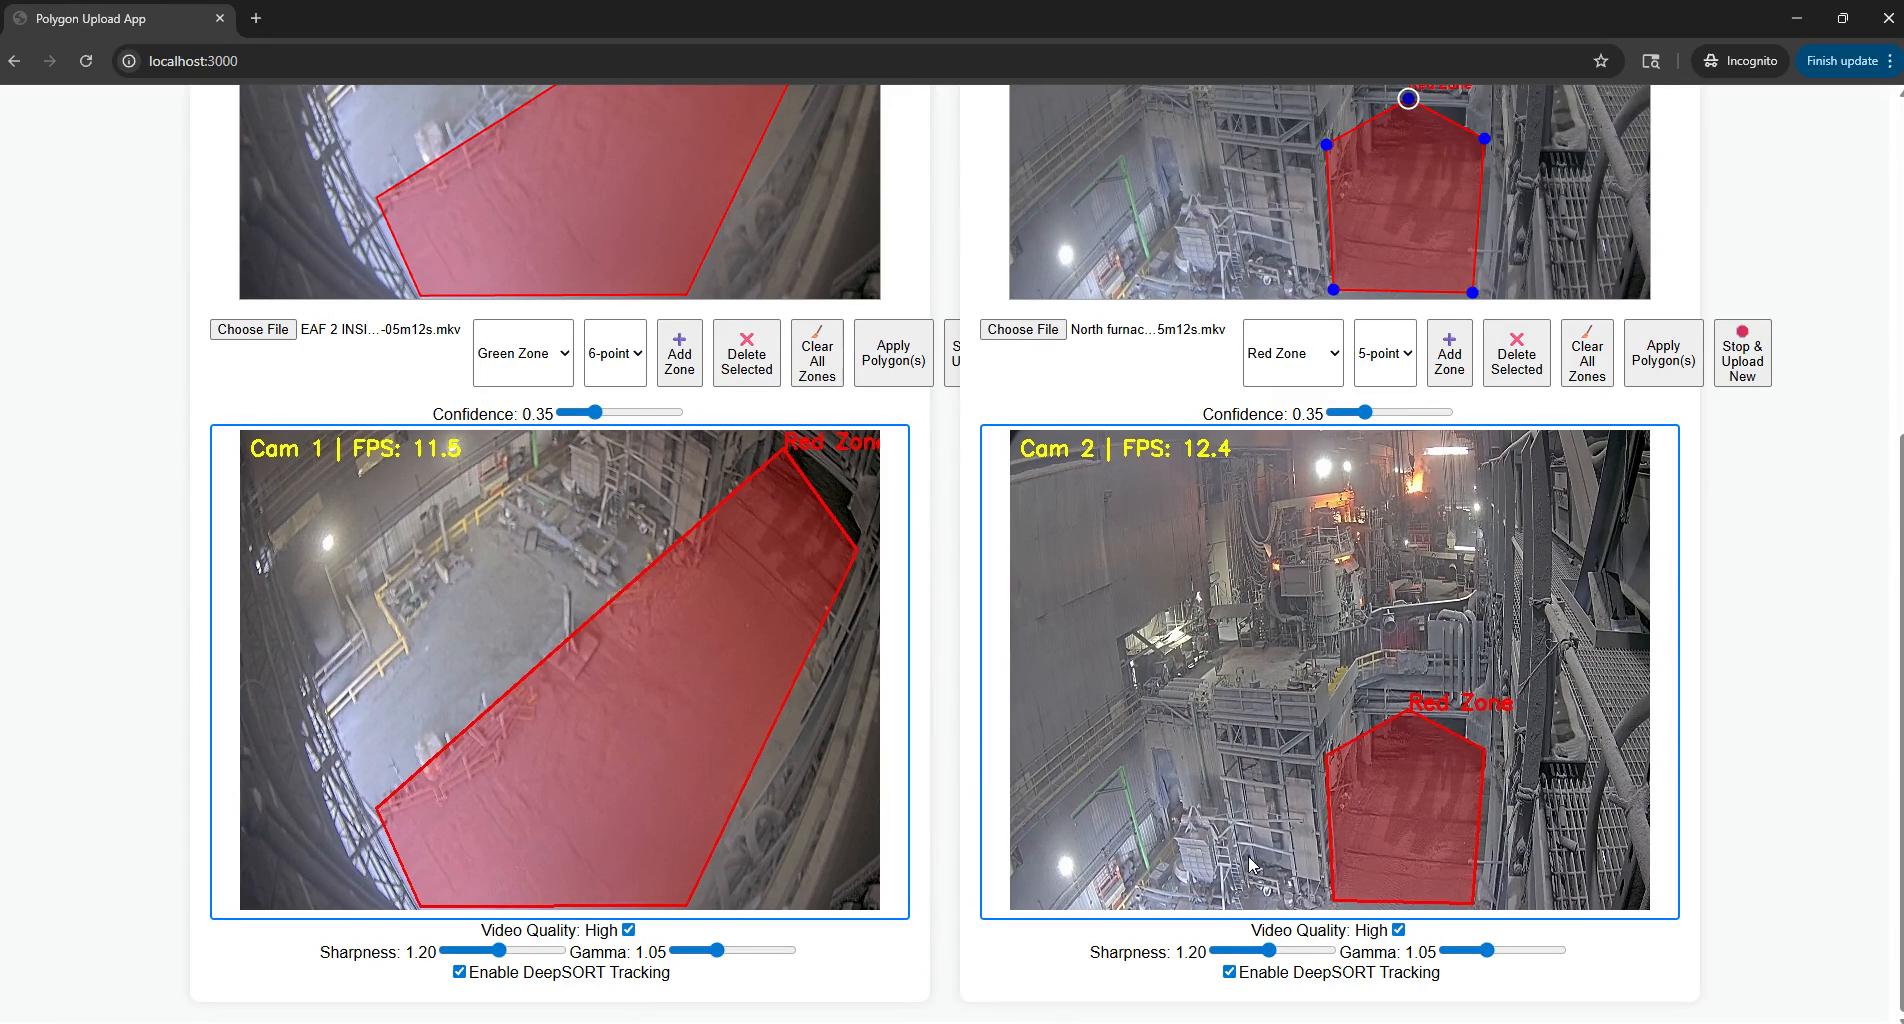Image resolution: width=1904 pixels, height=1024 pixels.
Task: Choose File for Cam 2 video
Action: (1023, 329)
